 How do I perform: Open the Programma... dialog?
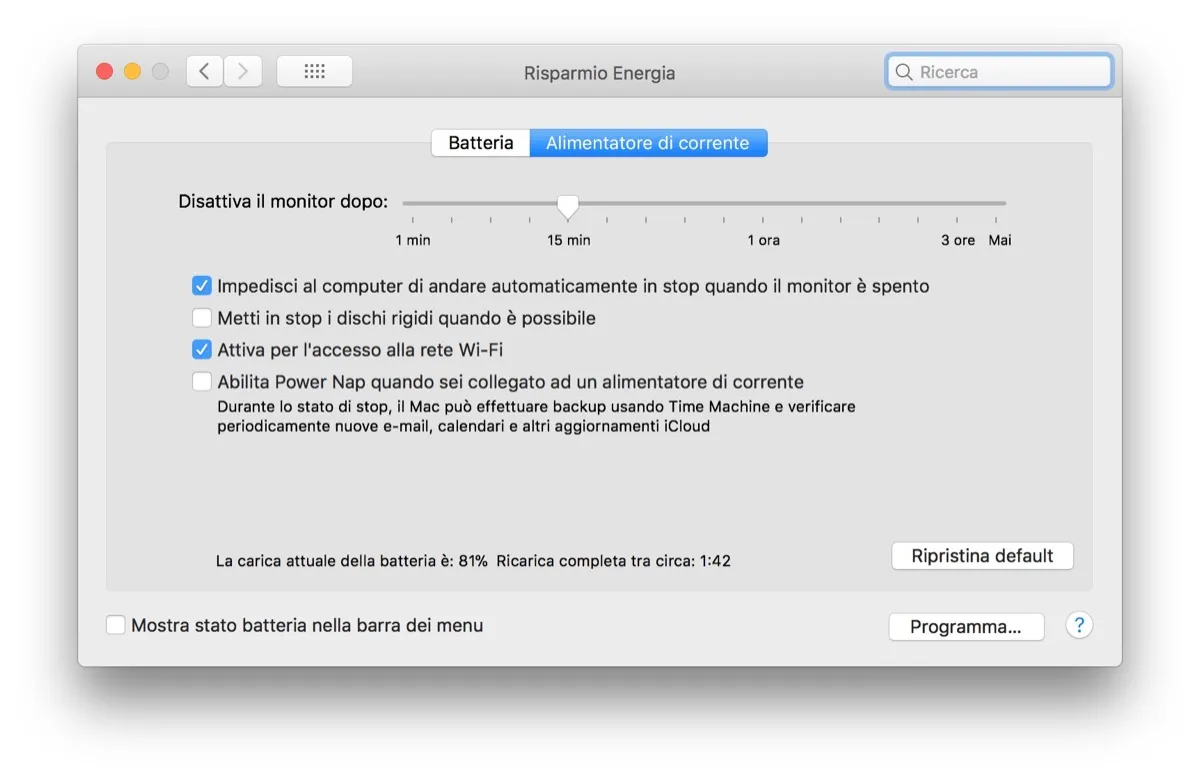[x=966, y=627]
